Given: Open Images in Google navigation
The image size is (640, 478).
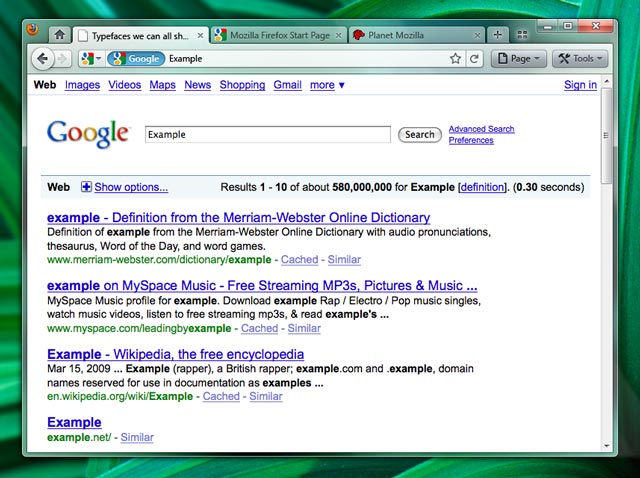Looking at the screenshot, I should 82,85.
